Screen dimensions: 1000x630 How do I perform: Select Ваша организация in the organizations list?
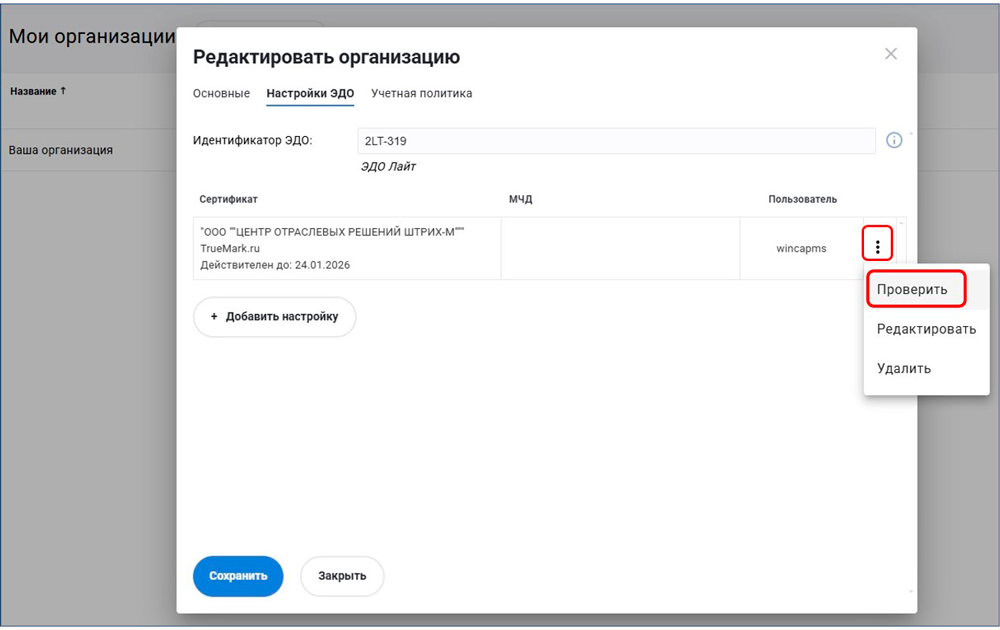pos(61,150)
